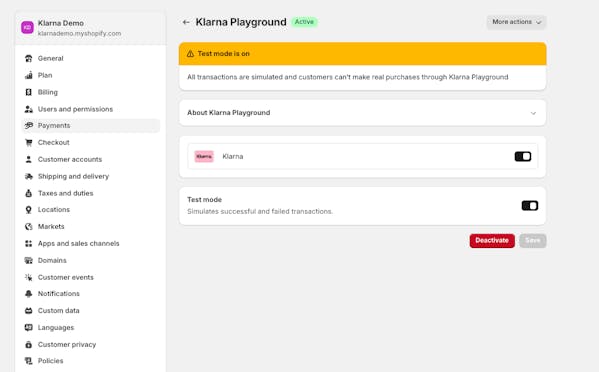Click the Customer accounts person icon

[x=29, y=159]
